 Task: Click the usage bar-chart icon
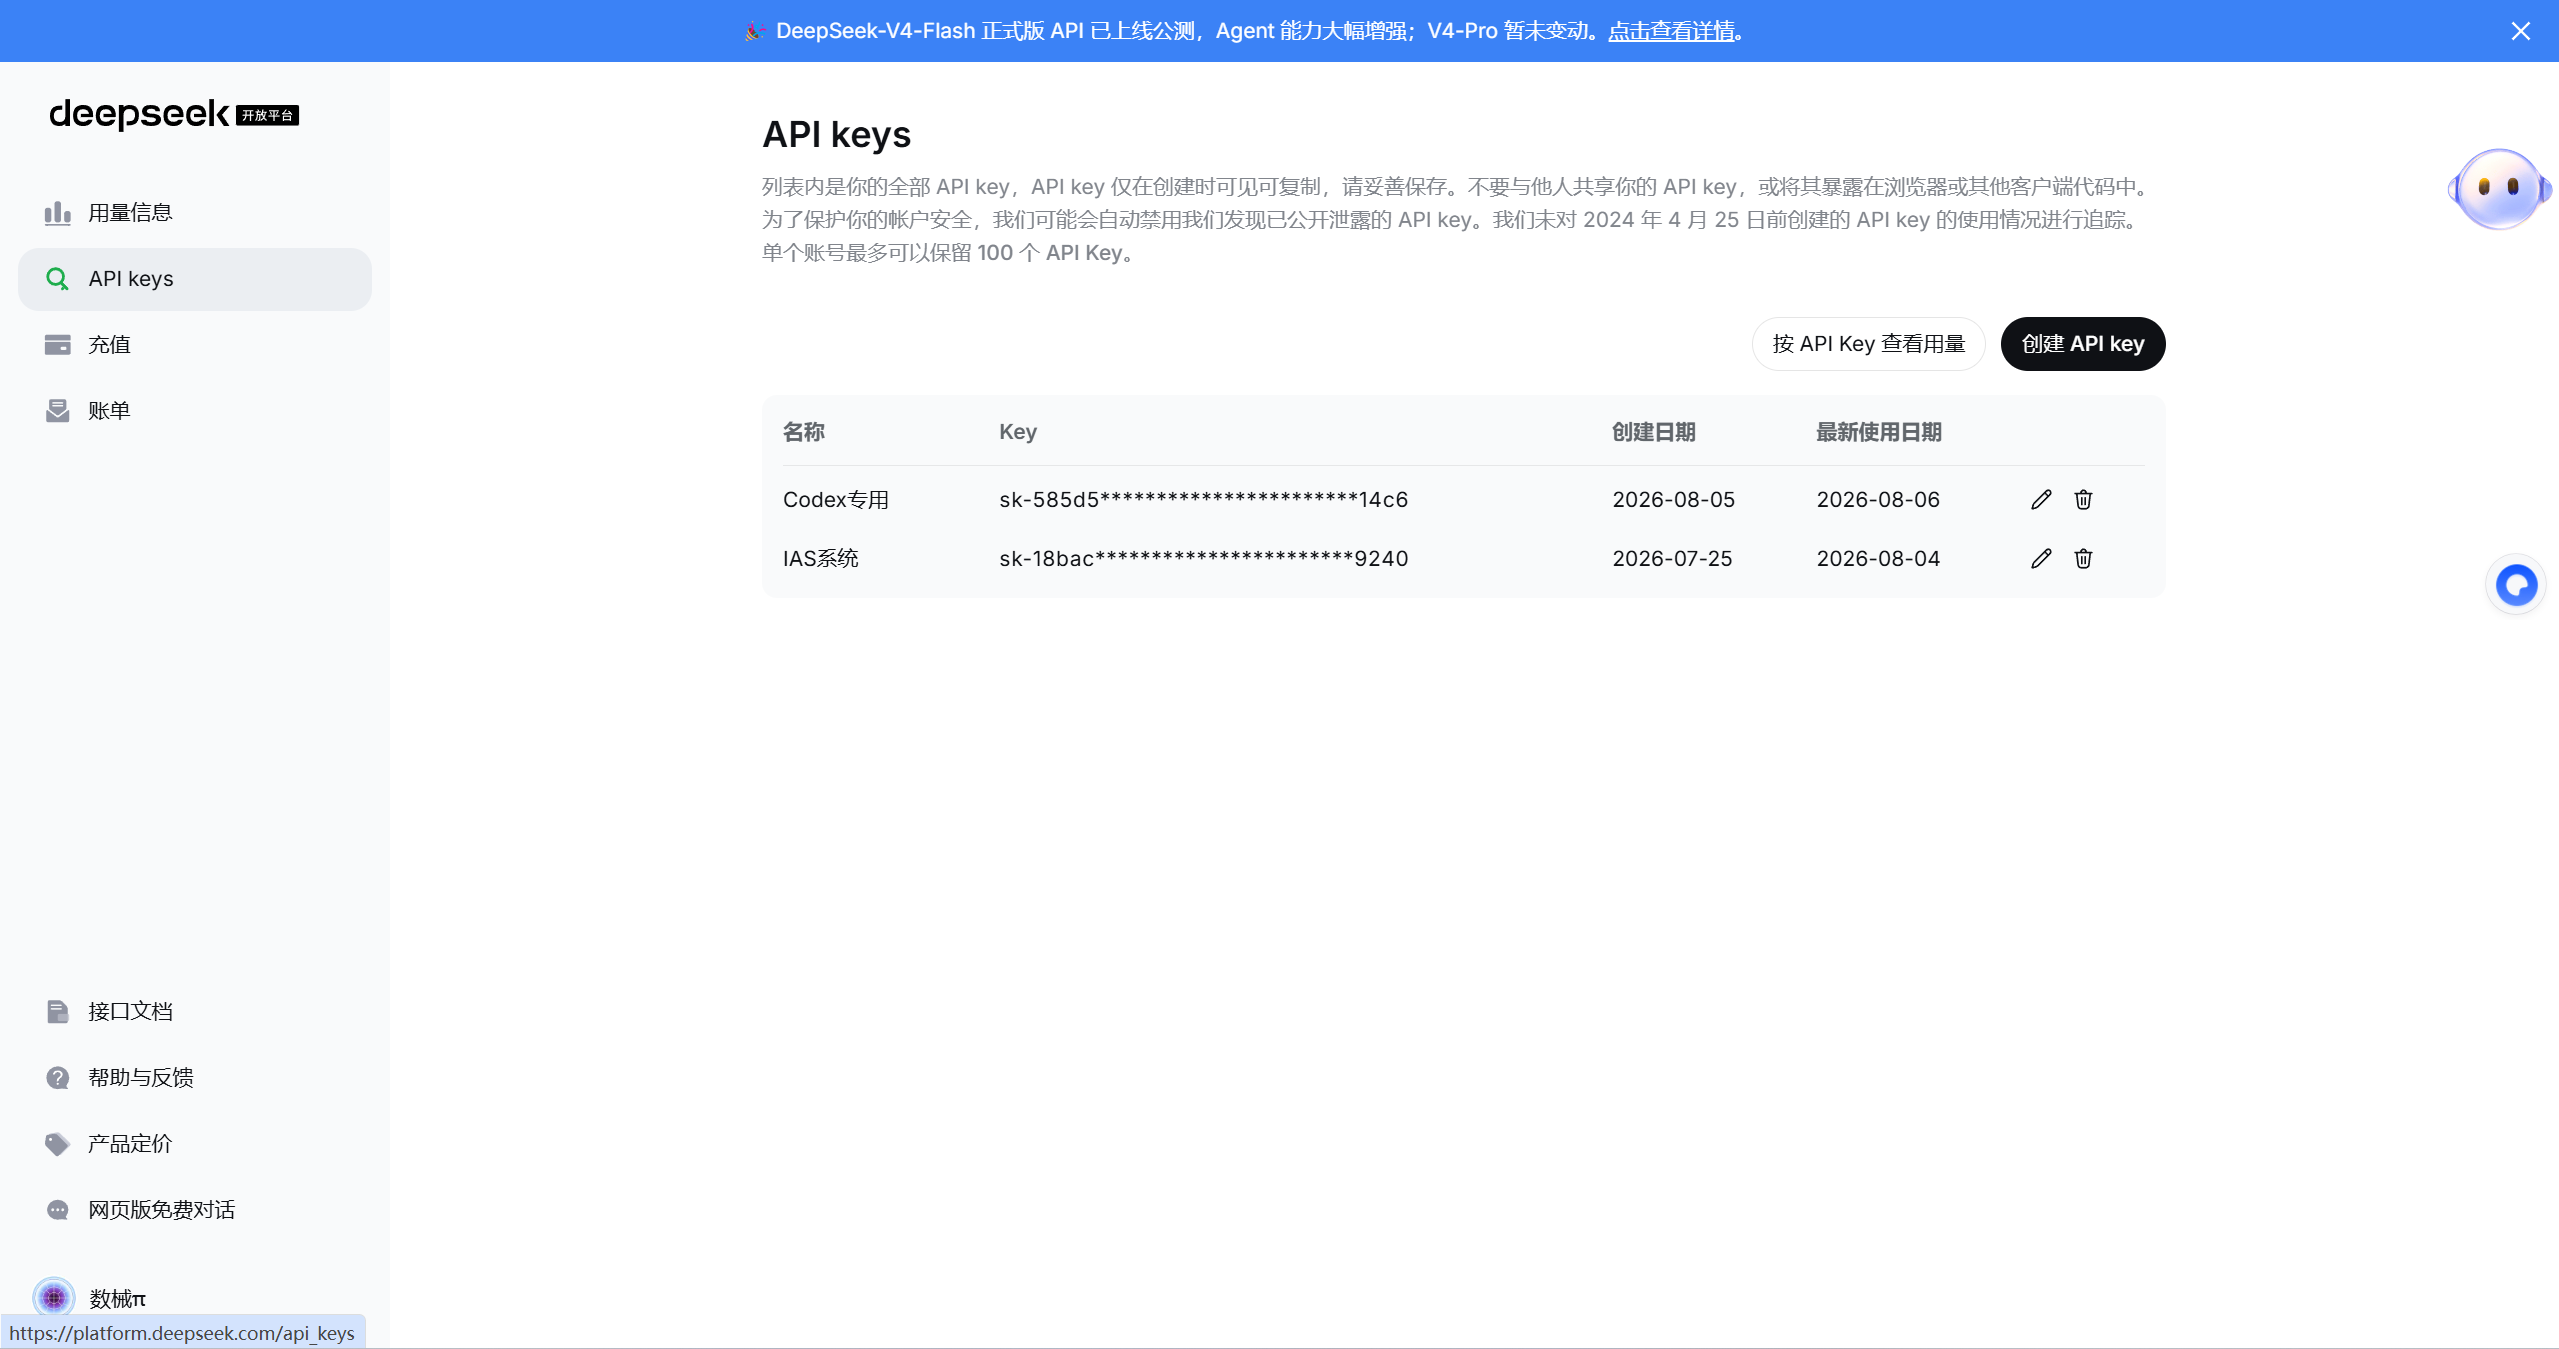(58, 213)
